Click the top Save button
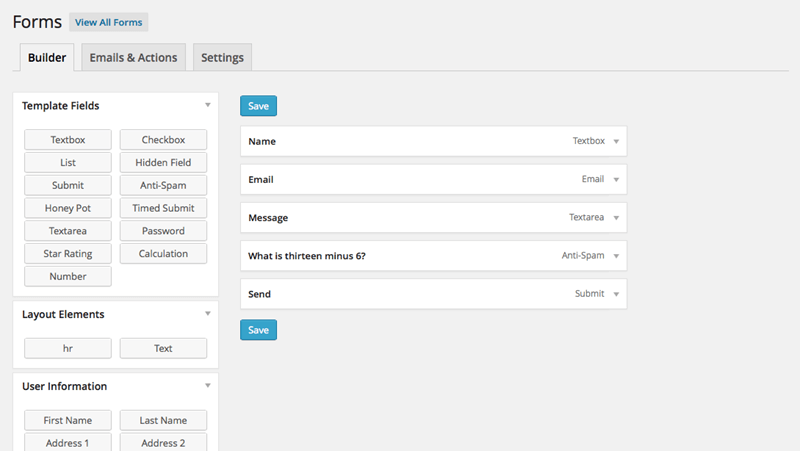 click(258, 106)
